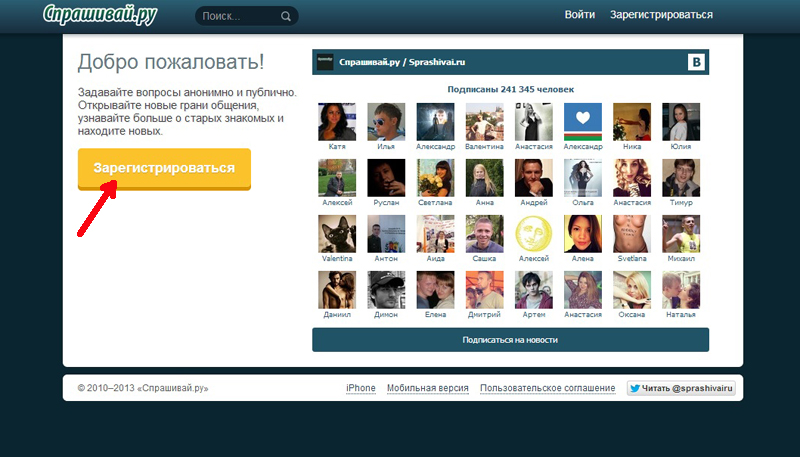Viewport: 800px width, 457px height.
Task: Open the Войти login link
Action: click(x=579, y=15)
